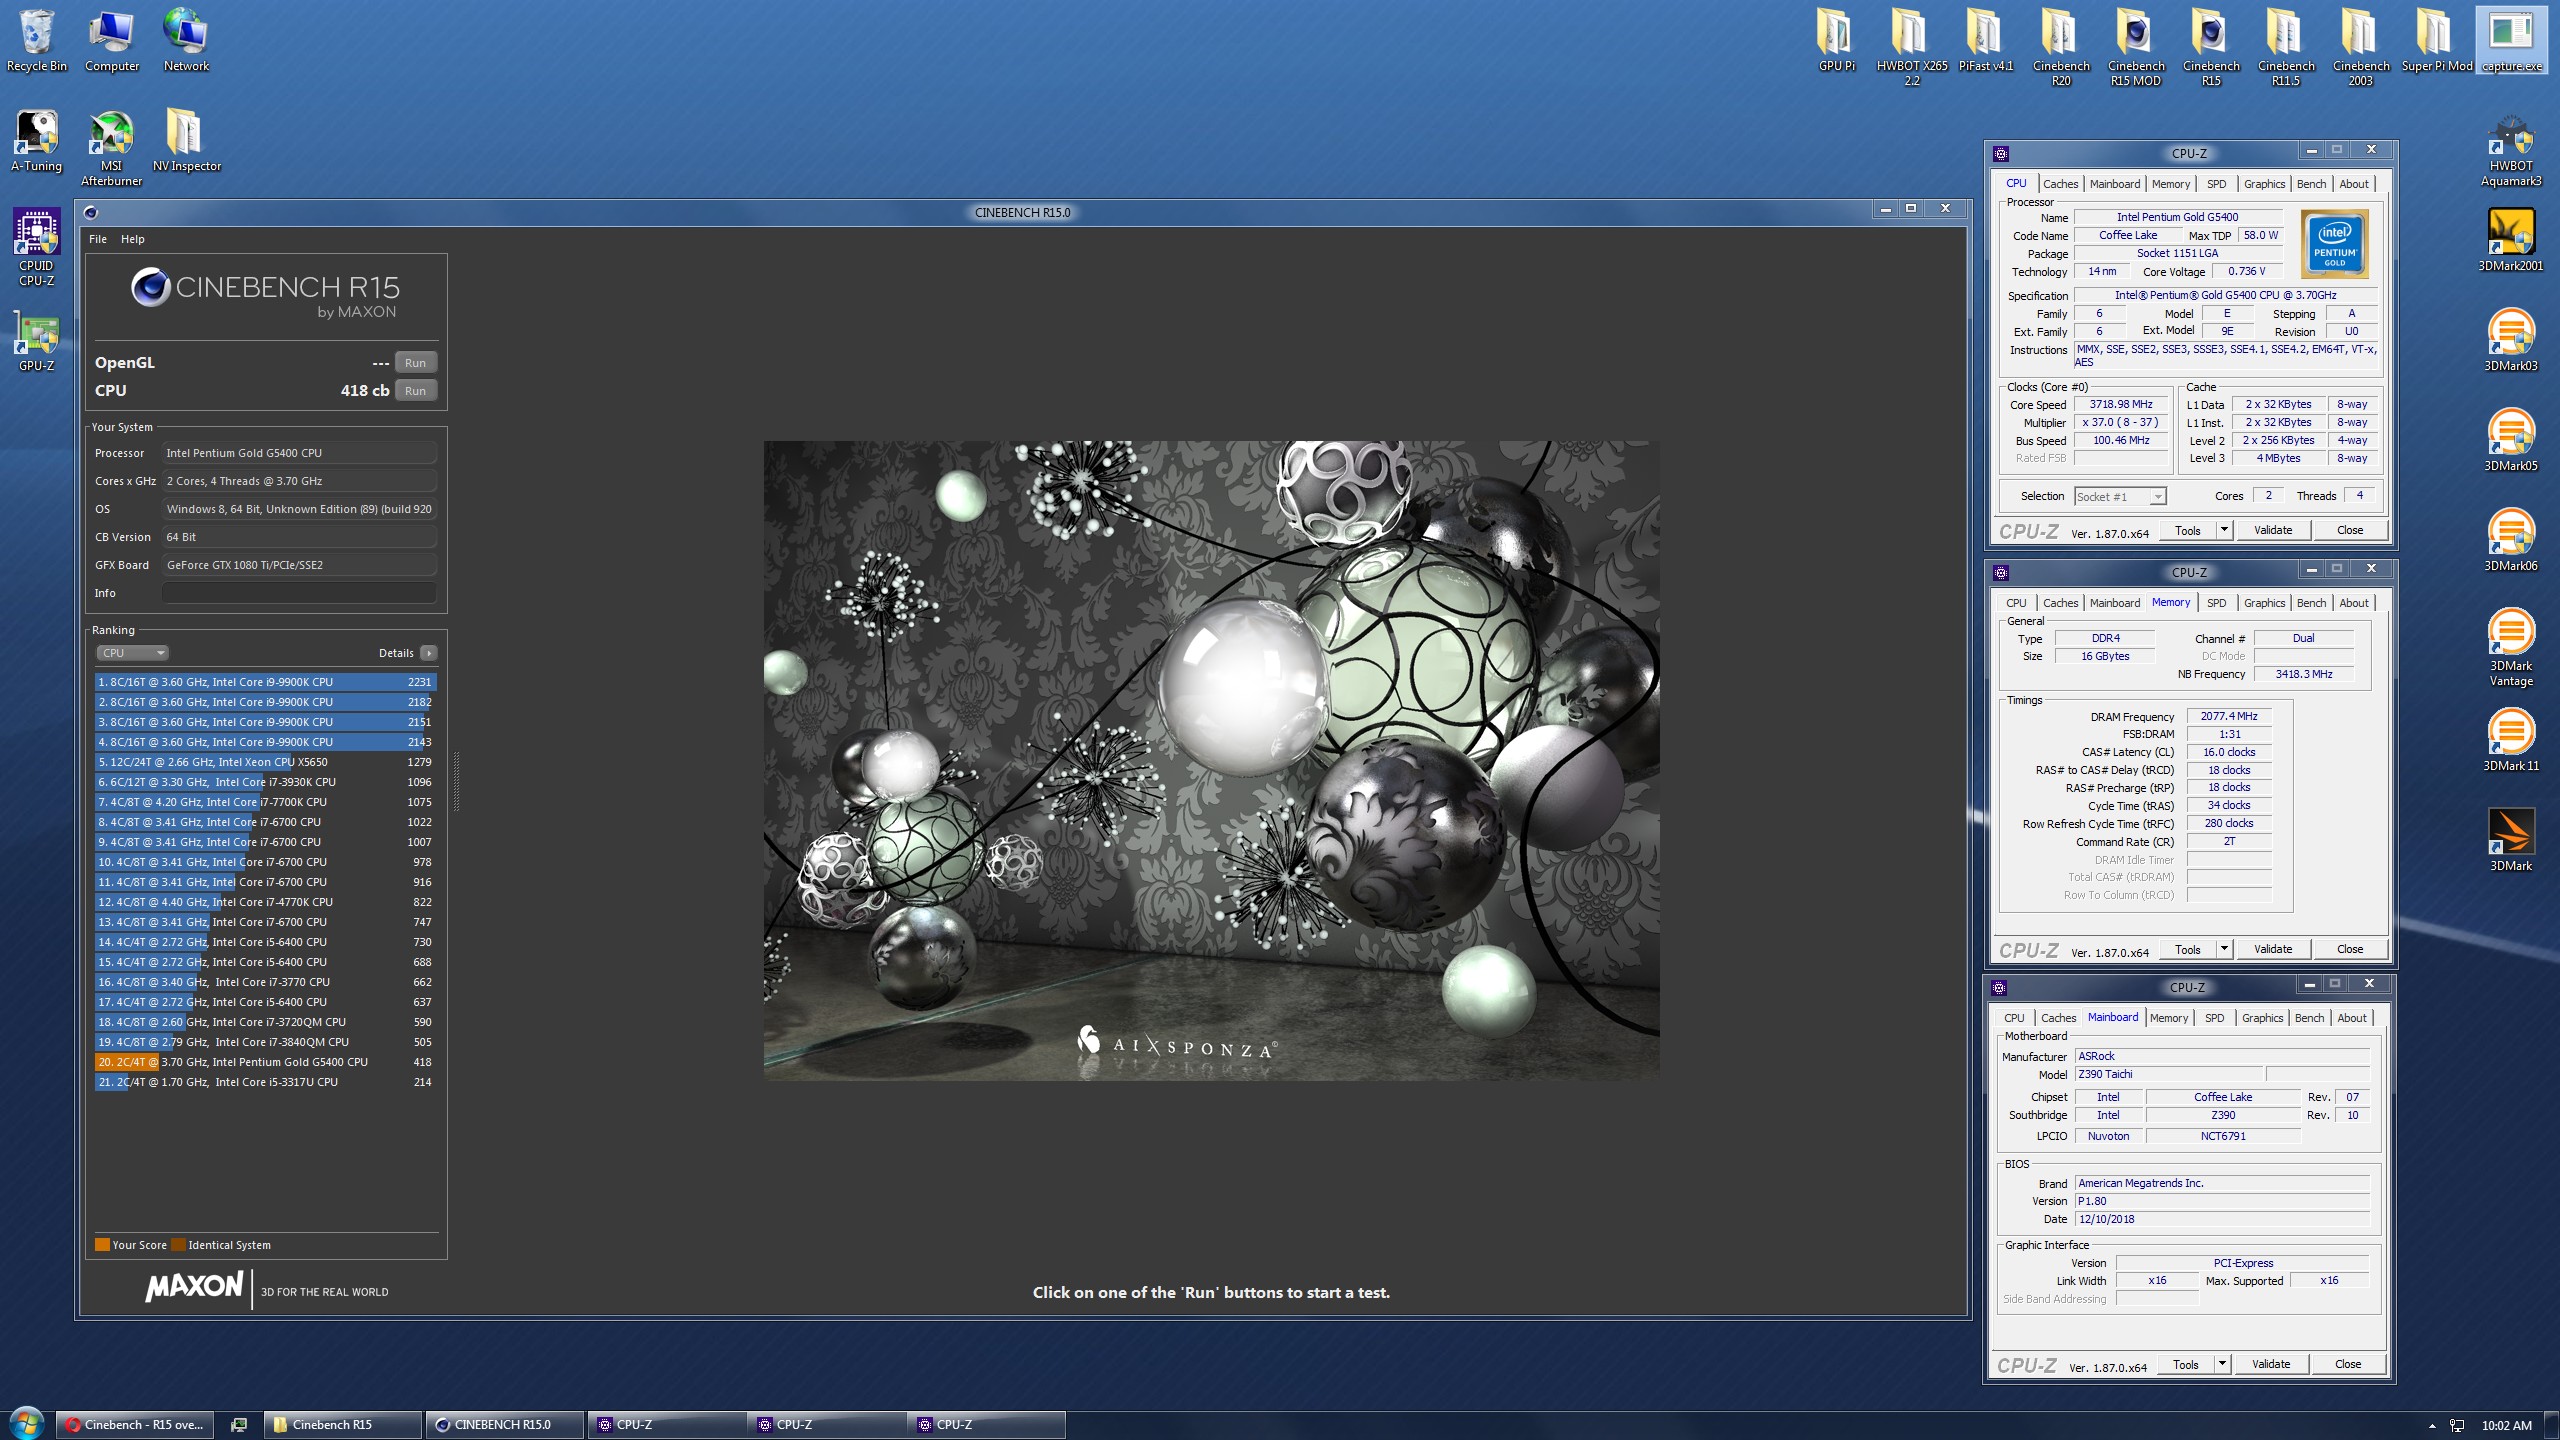Open the GPU Pi folder on the desktop
2560x1440 pixels.
1836,40
